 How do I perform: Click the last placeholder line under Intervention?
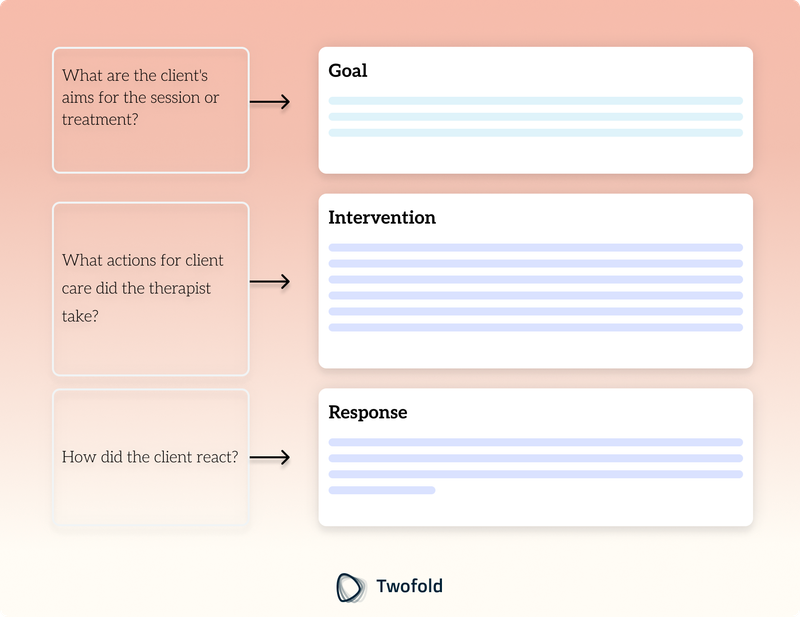pyautogui.click(x=535, y=327)
